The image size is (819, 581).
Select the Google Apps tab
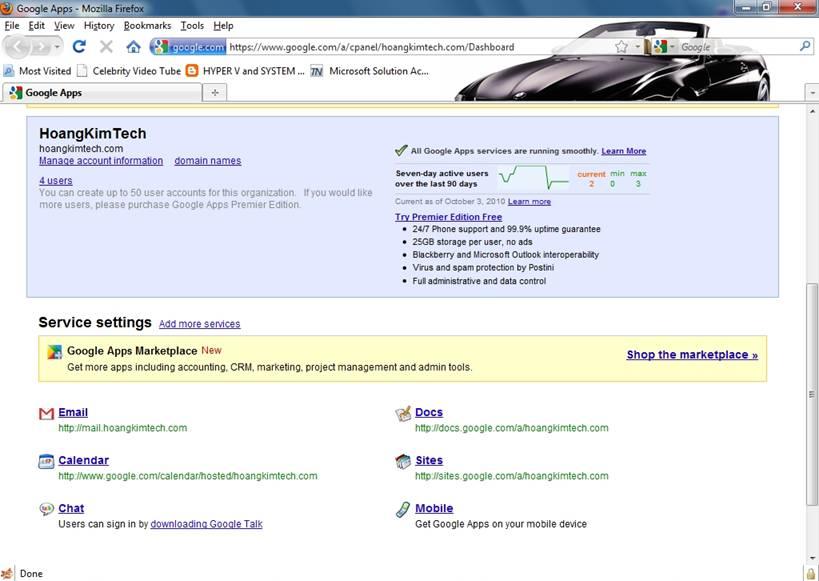(102, 92)
